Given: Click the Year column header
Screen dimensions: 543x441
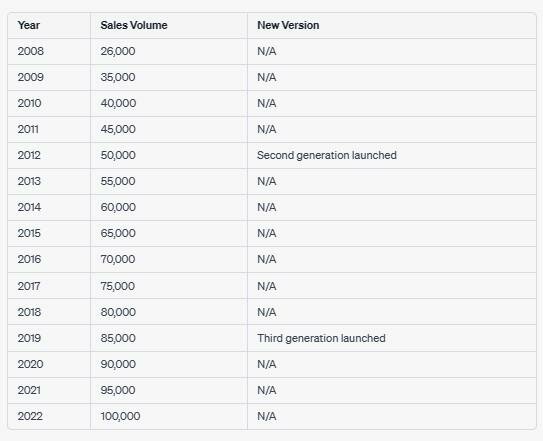Looking at the screenshot, I should click(49, 25).
